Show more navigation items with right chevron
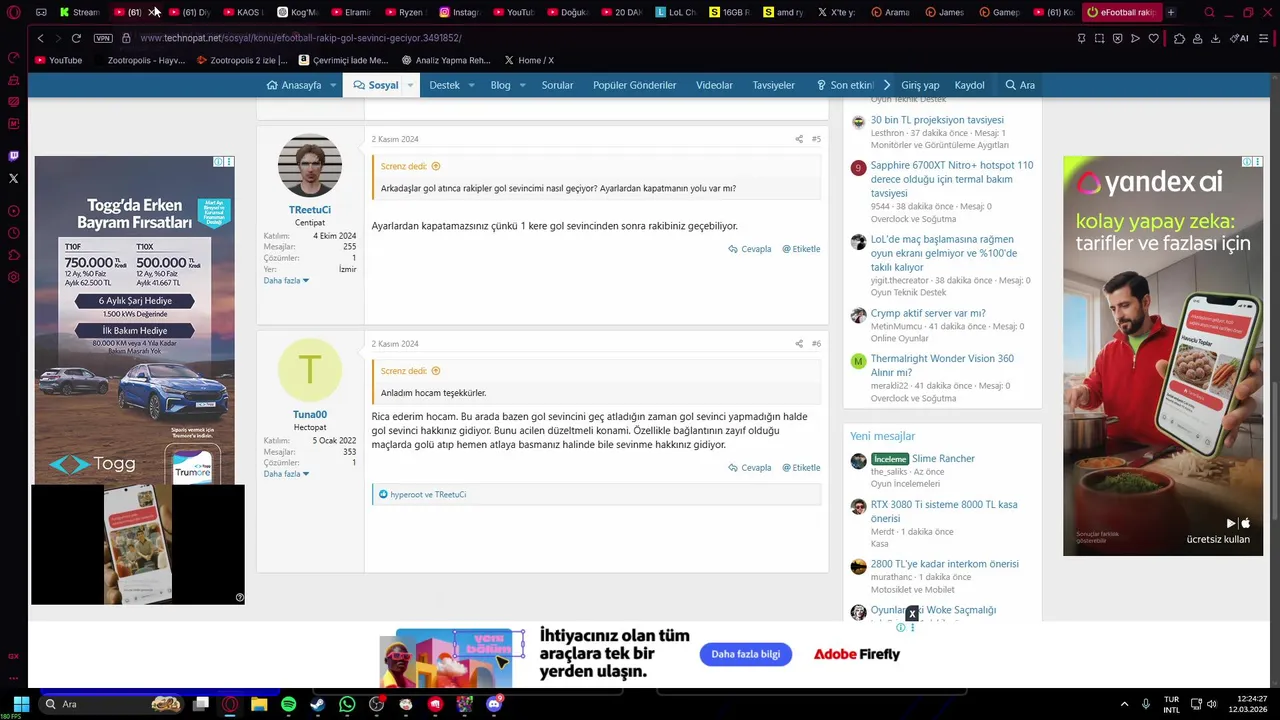 pos(887,85)
